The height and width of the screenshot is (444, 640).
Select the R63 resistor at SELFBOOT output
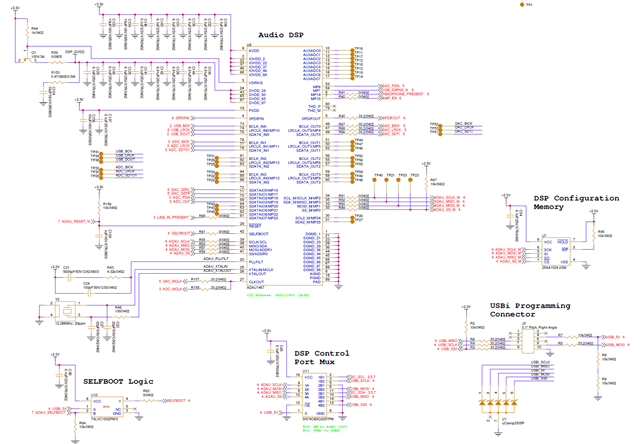click(148, 401)
